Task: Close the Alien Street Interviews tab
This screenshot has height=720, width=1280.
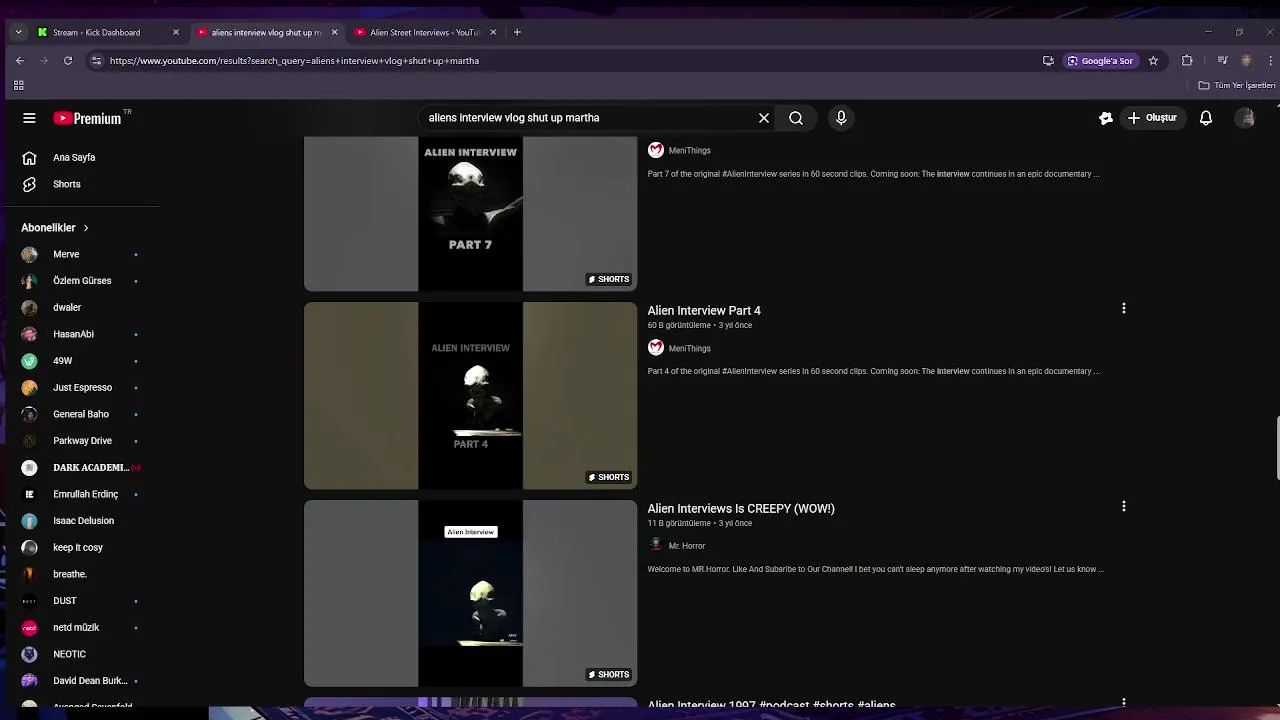Action: (493, 32)
